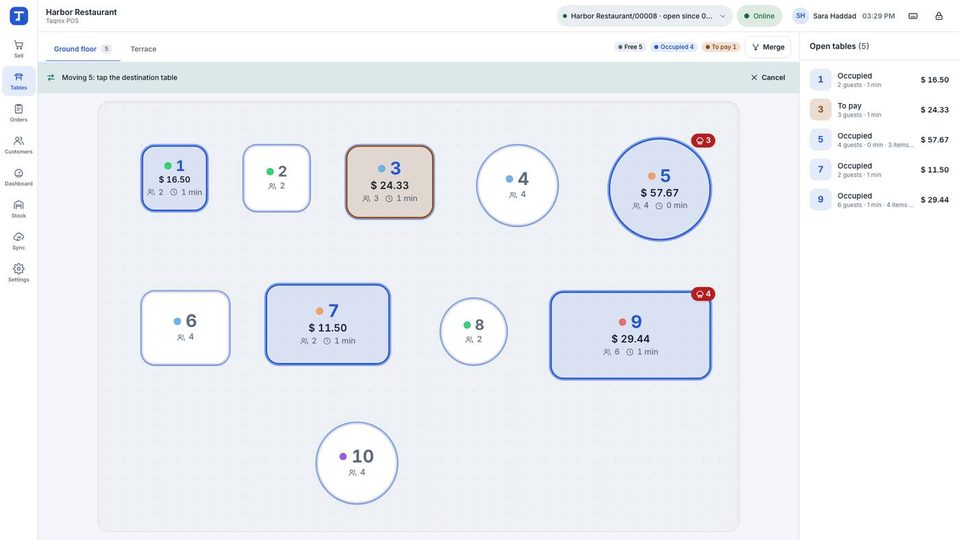The width and height of the screenshot is (959, 540).
Task: Click the $ 57.67 amount in list
Action: click(x=935, y=139)
